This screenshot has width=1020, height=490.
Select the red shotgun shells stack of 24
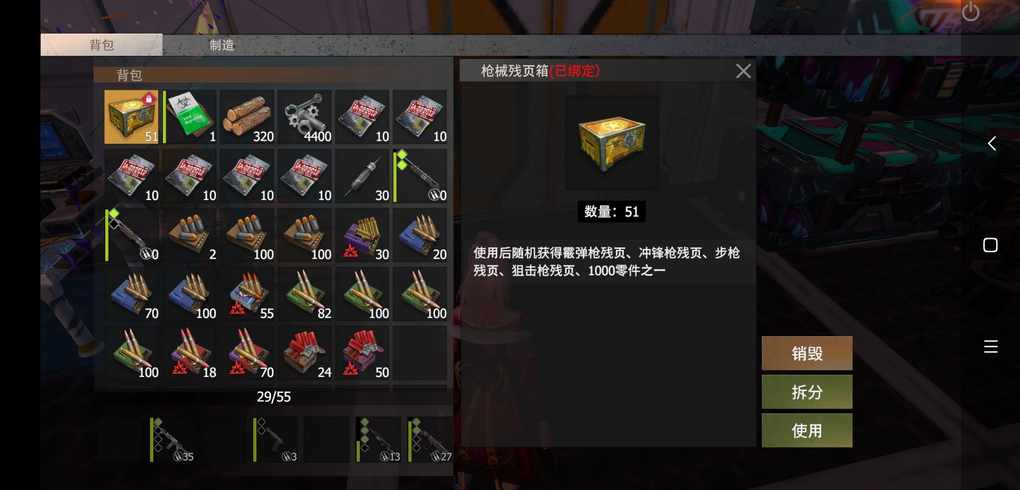pos(304,353)
